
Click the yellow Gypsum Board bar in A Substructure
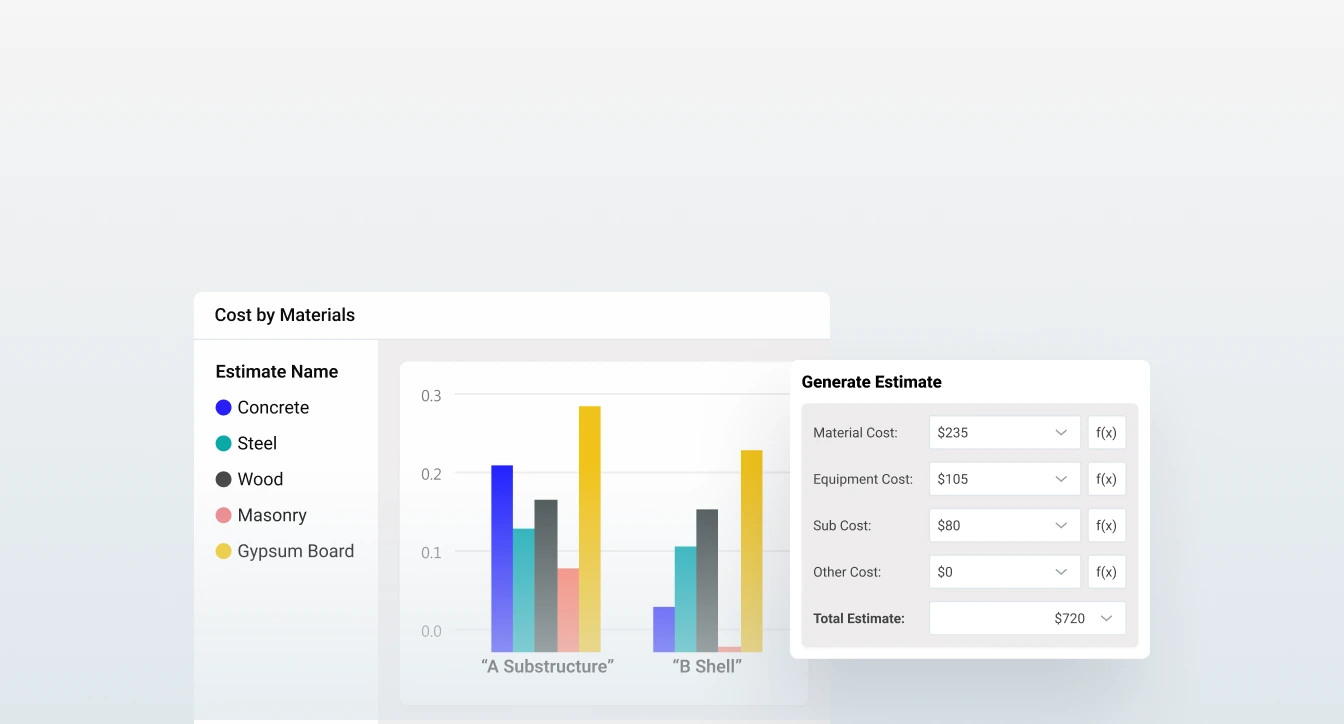pos(590,528)
